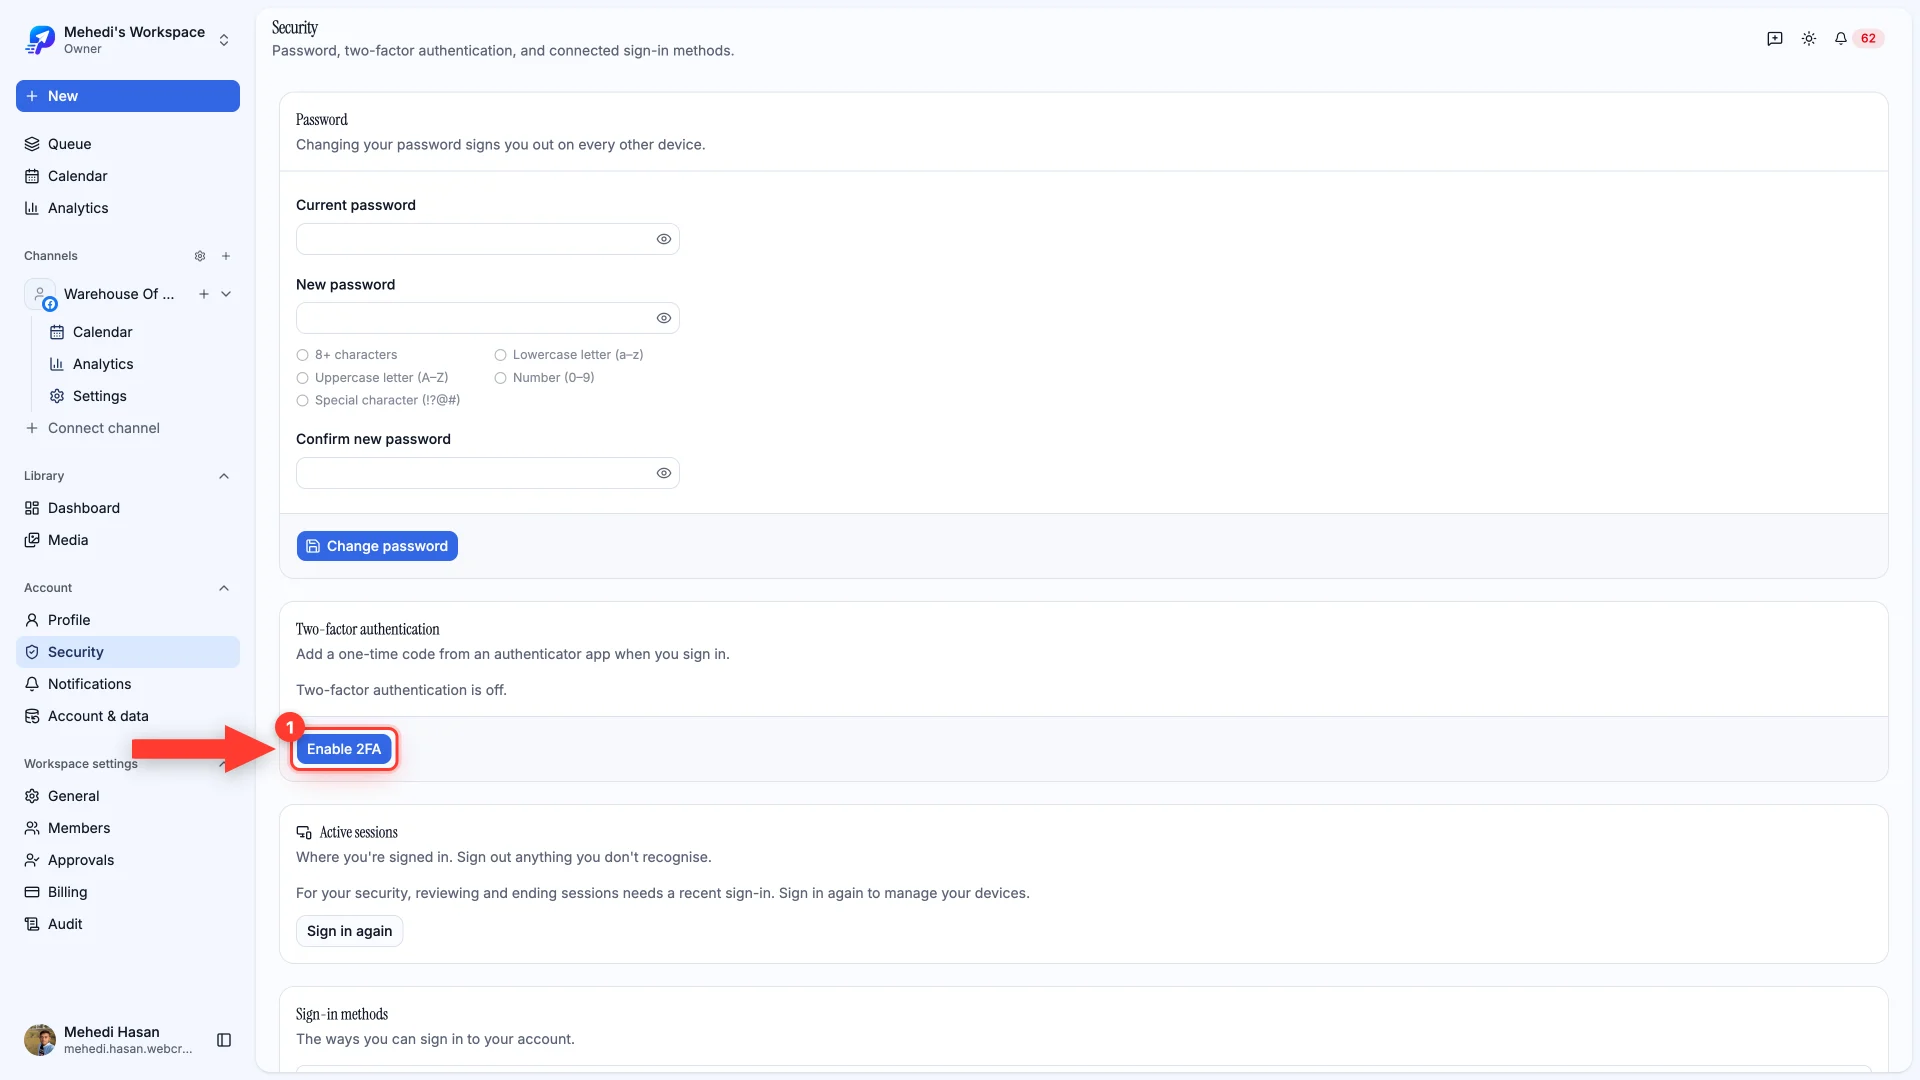
Task: Toggle the sidebar collapse icon
Action: pos(224,1040)
